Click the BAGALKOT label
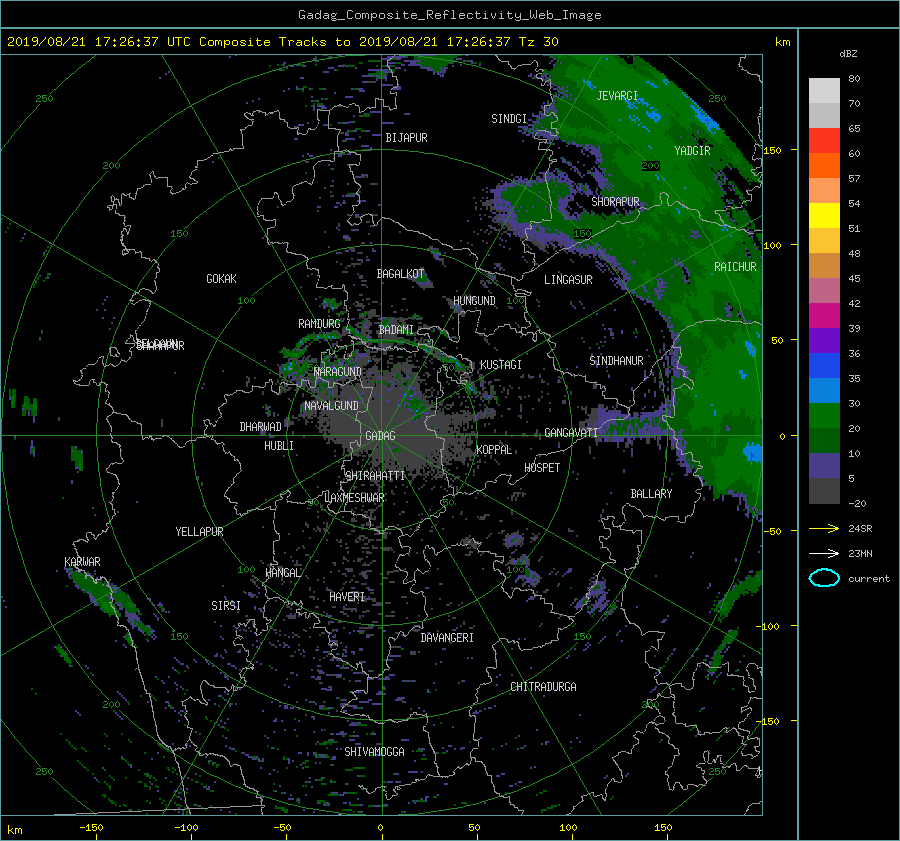900x841 pixels. point(400,274)
